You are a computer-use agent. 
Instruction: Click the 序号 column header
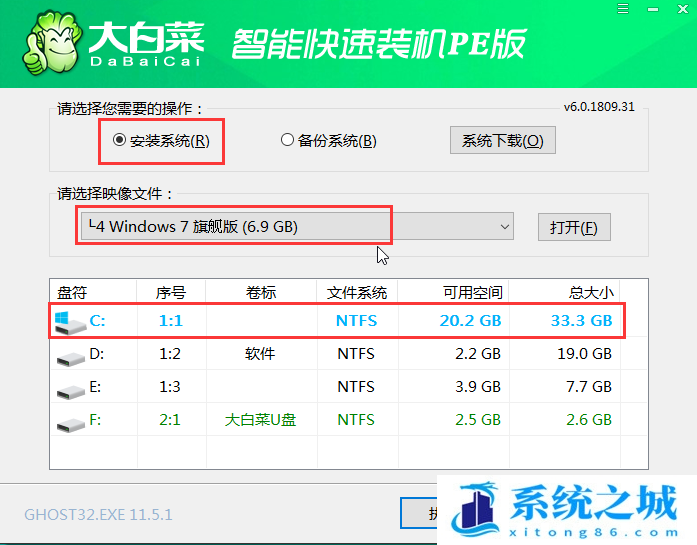(x=171, y=293)
